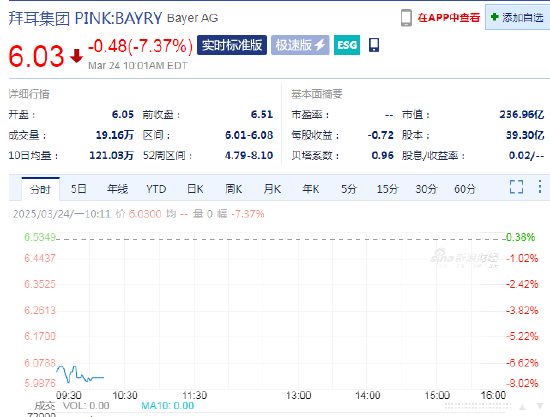
Task: Click the volume value 19.16万
Action: [x=115, y=135]
